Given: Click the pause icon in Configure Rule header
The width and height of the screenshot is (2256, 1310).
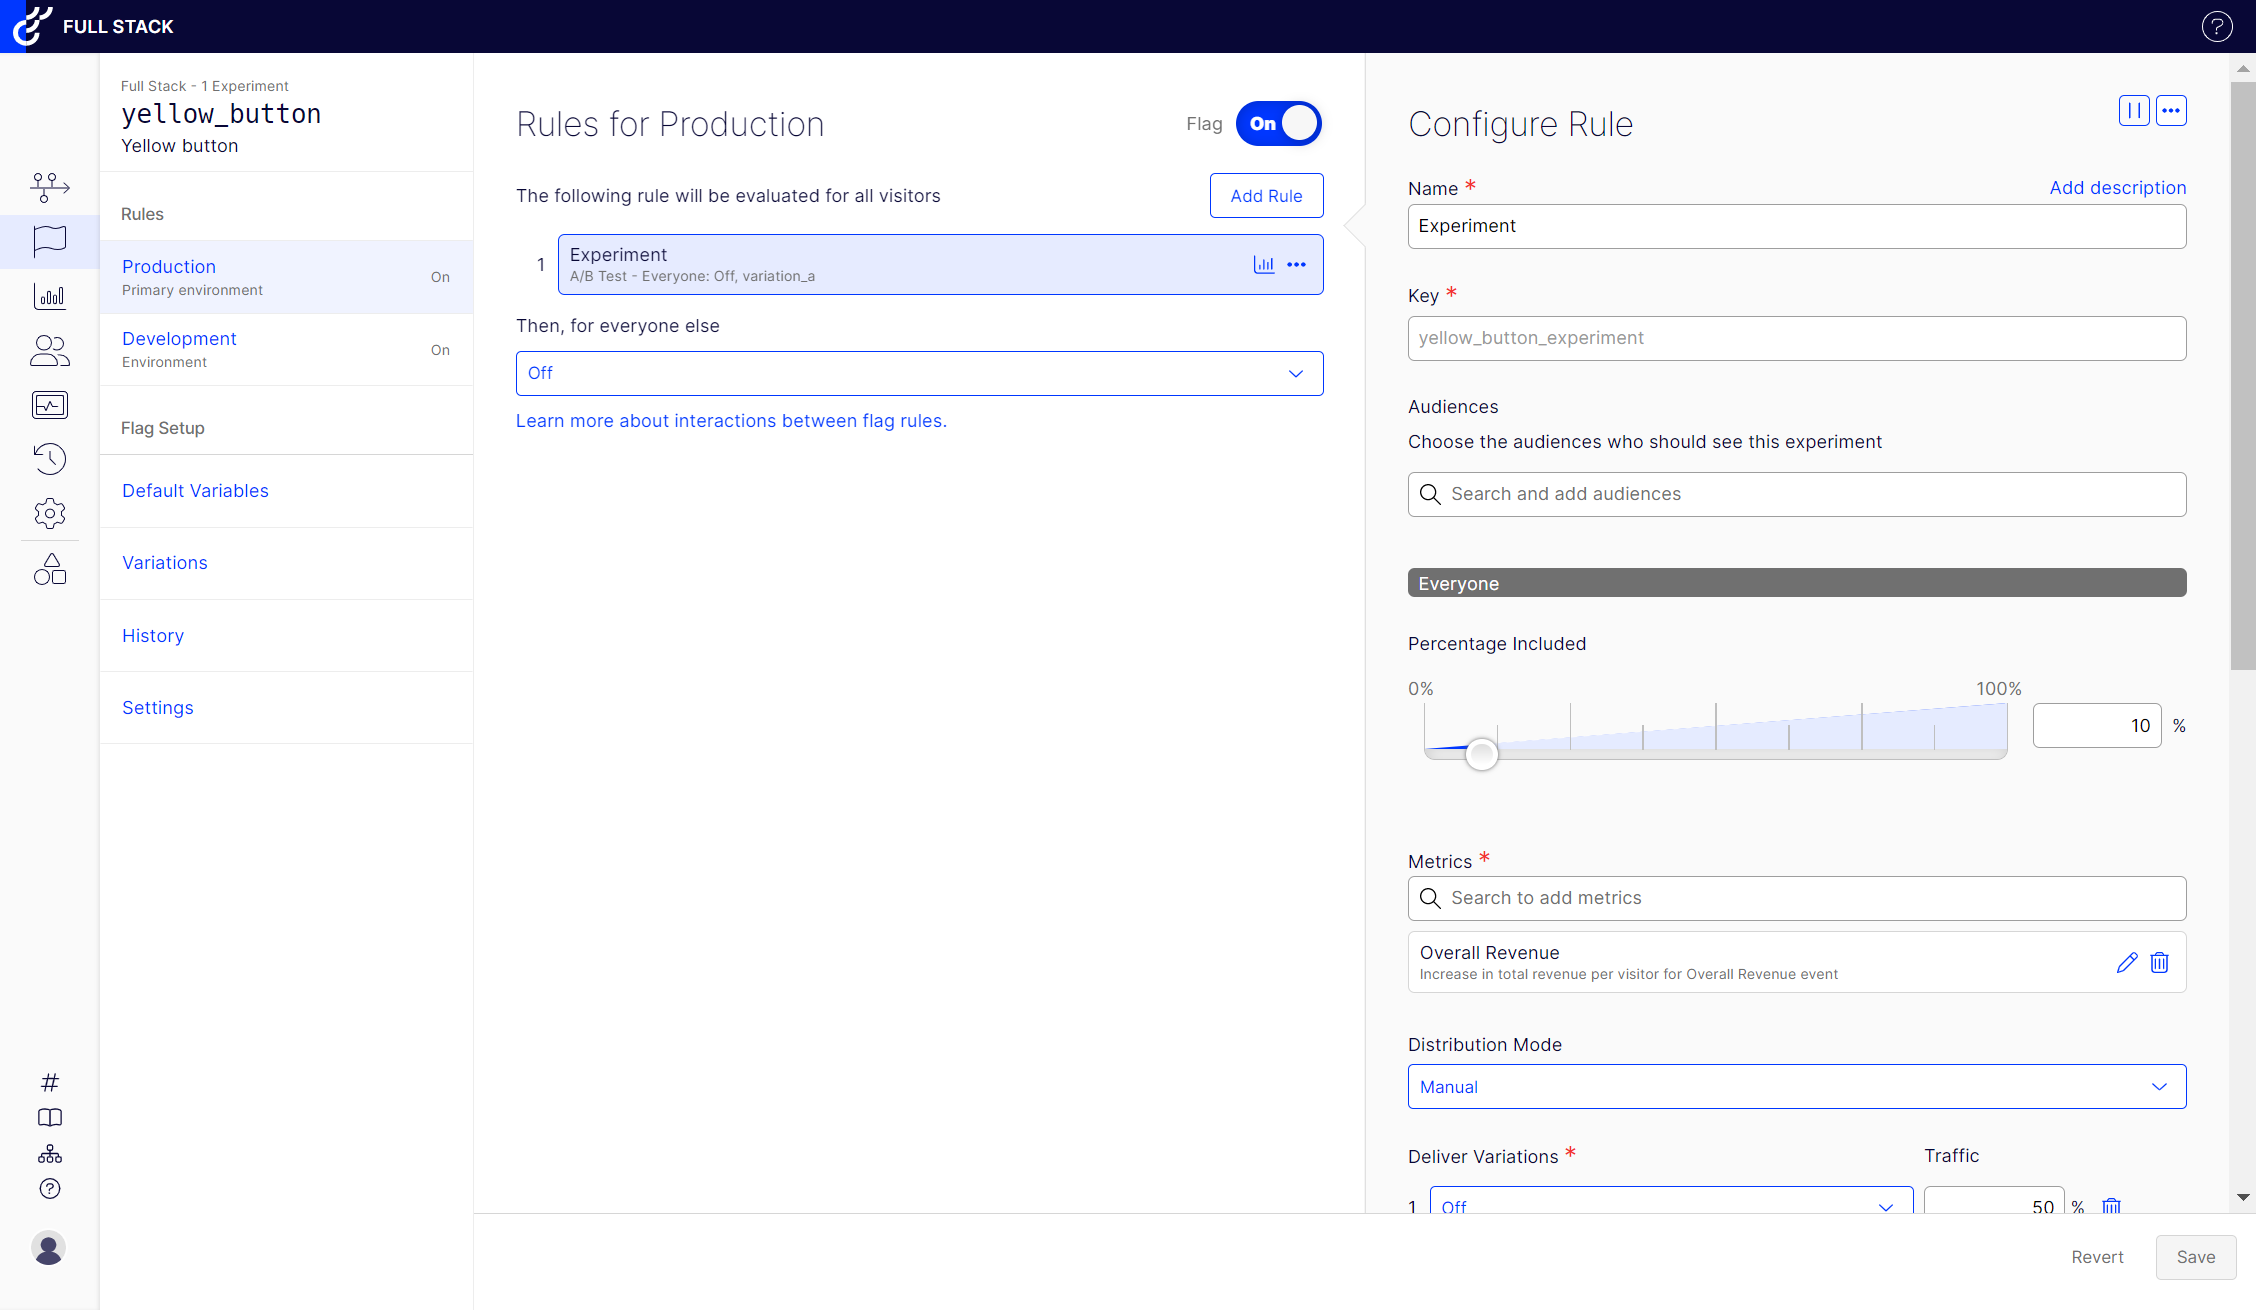Looking at the screenshot, I should click(2133, 111).
